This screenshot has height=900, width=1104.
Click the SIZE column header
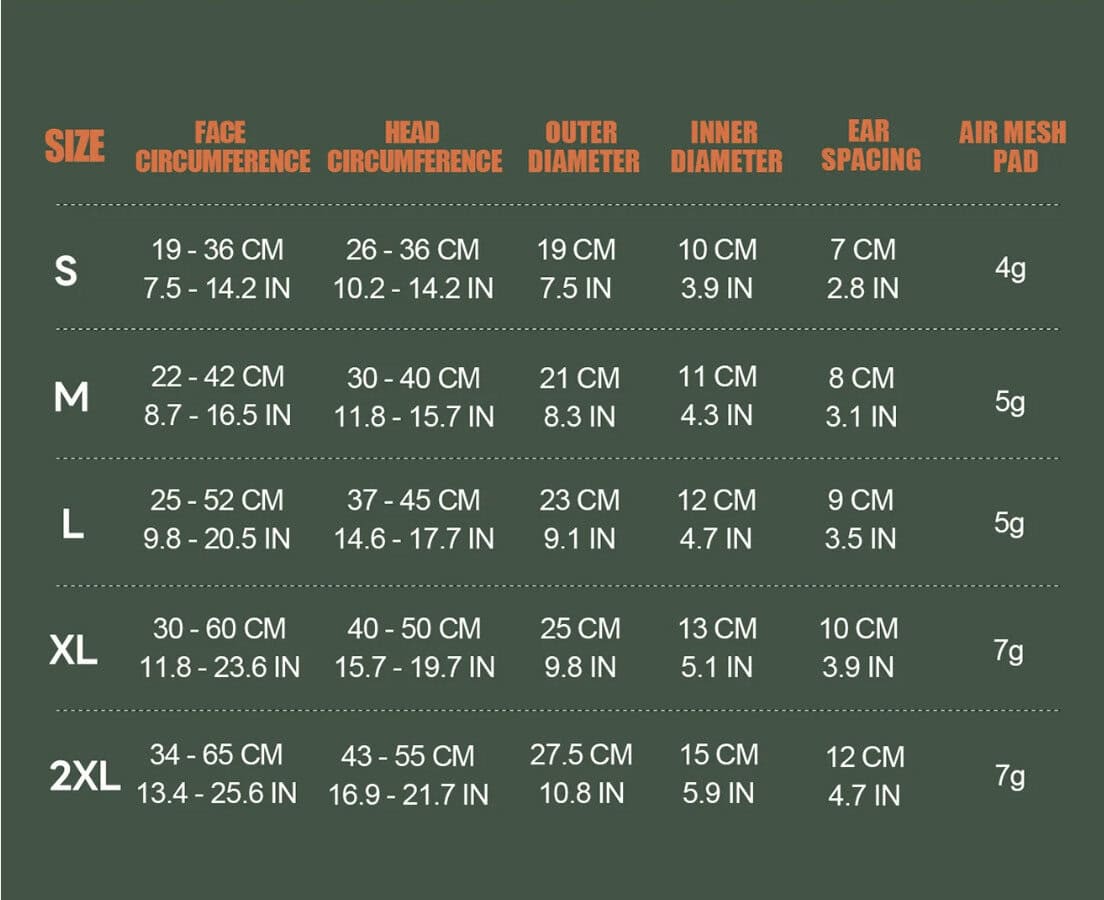coord(75,146)
